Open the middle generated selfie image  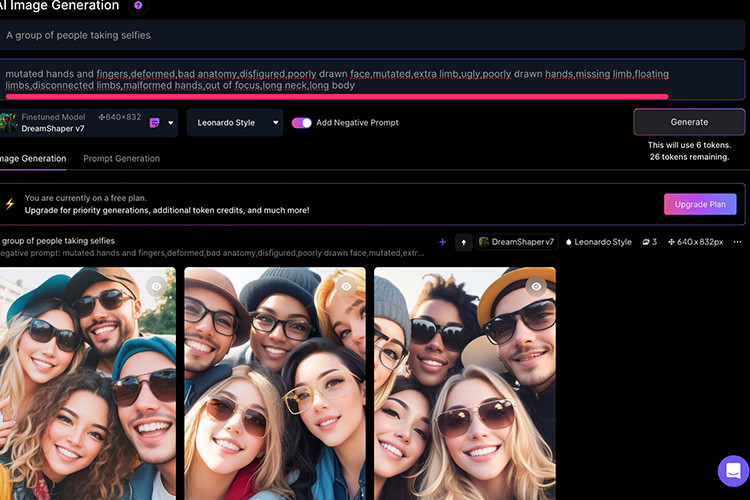pos(275,384)
